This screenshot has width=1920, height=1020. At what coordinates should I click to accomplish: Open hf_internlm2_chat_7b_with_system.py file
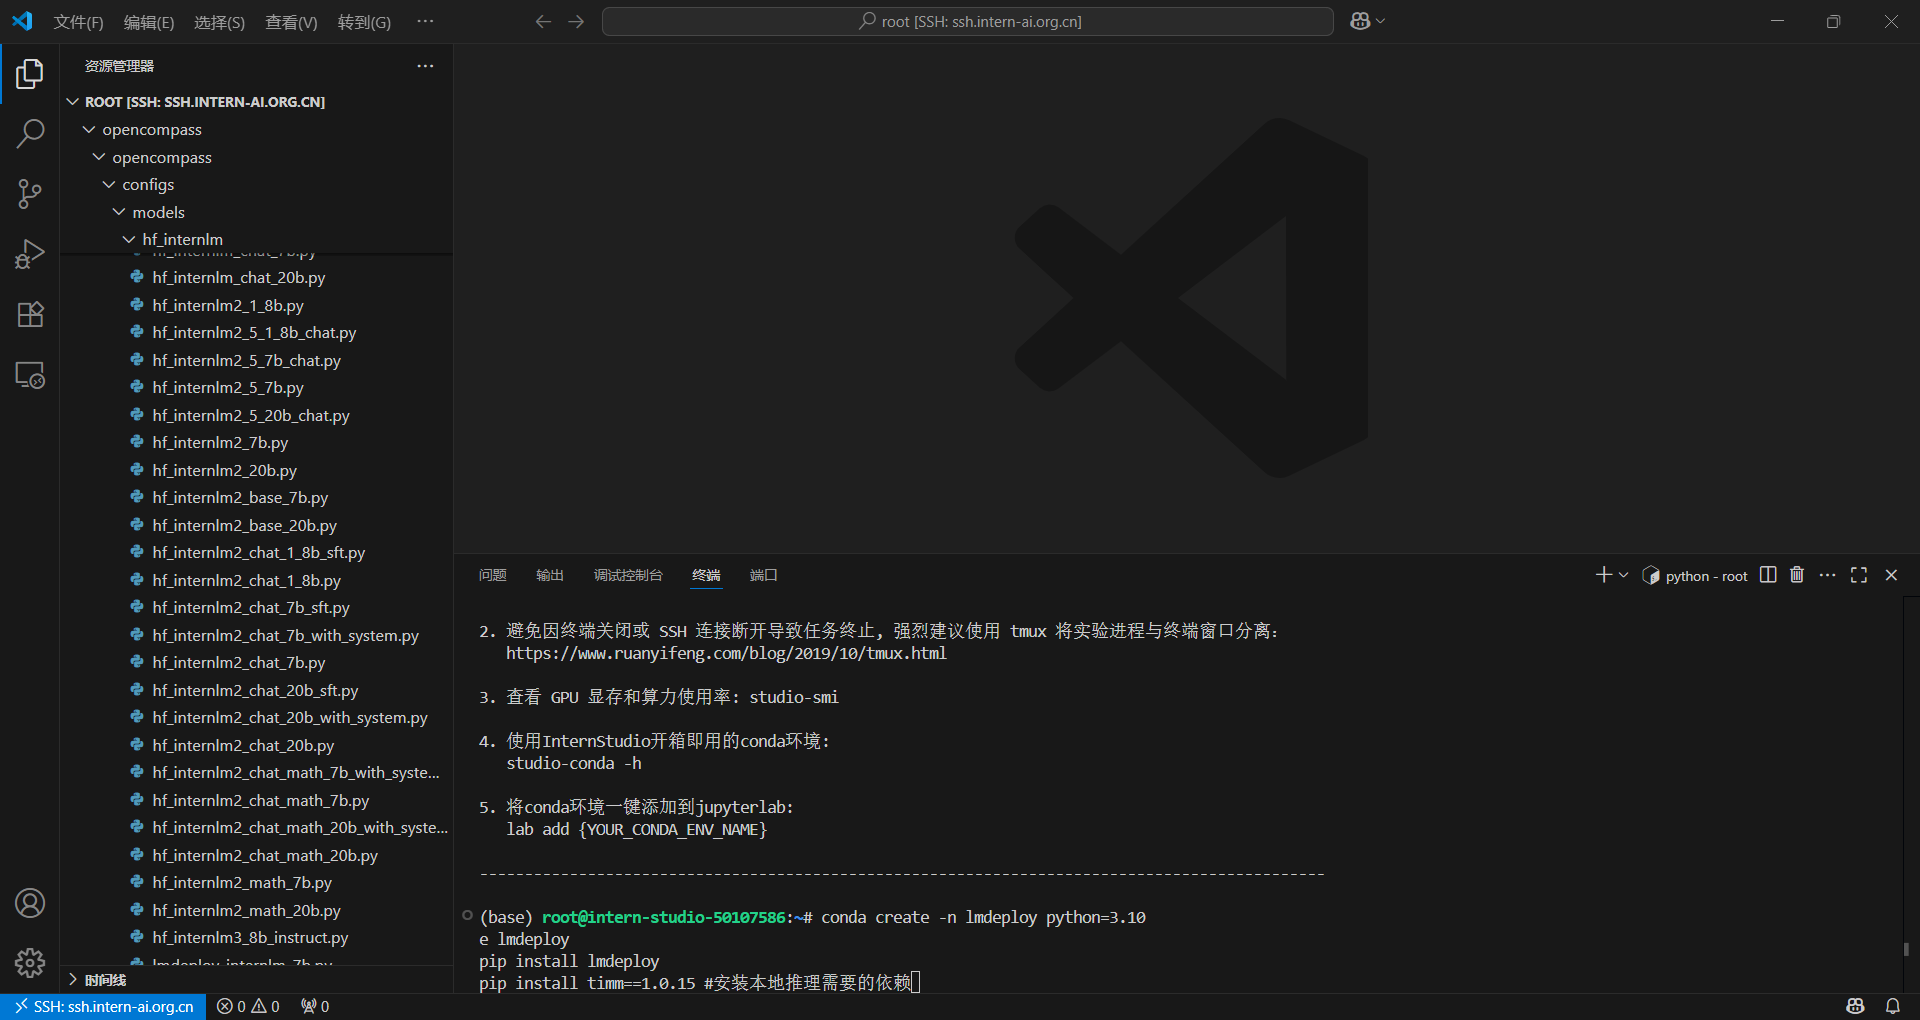(285, 636)
